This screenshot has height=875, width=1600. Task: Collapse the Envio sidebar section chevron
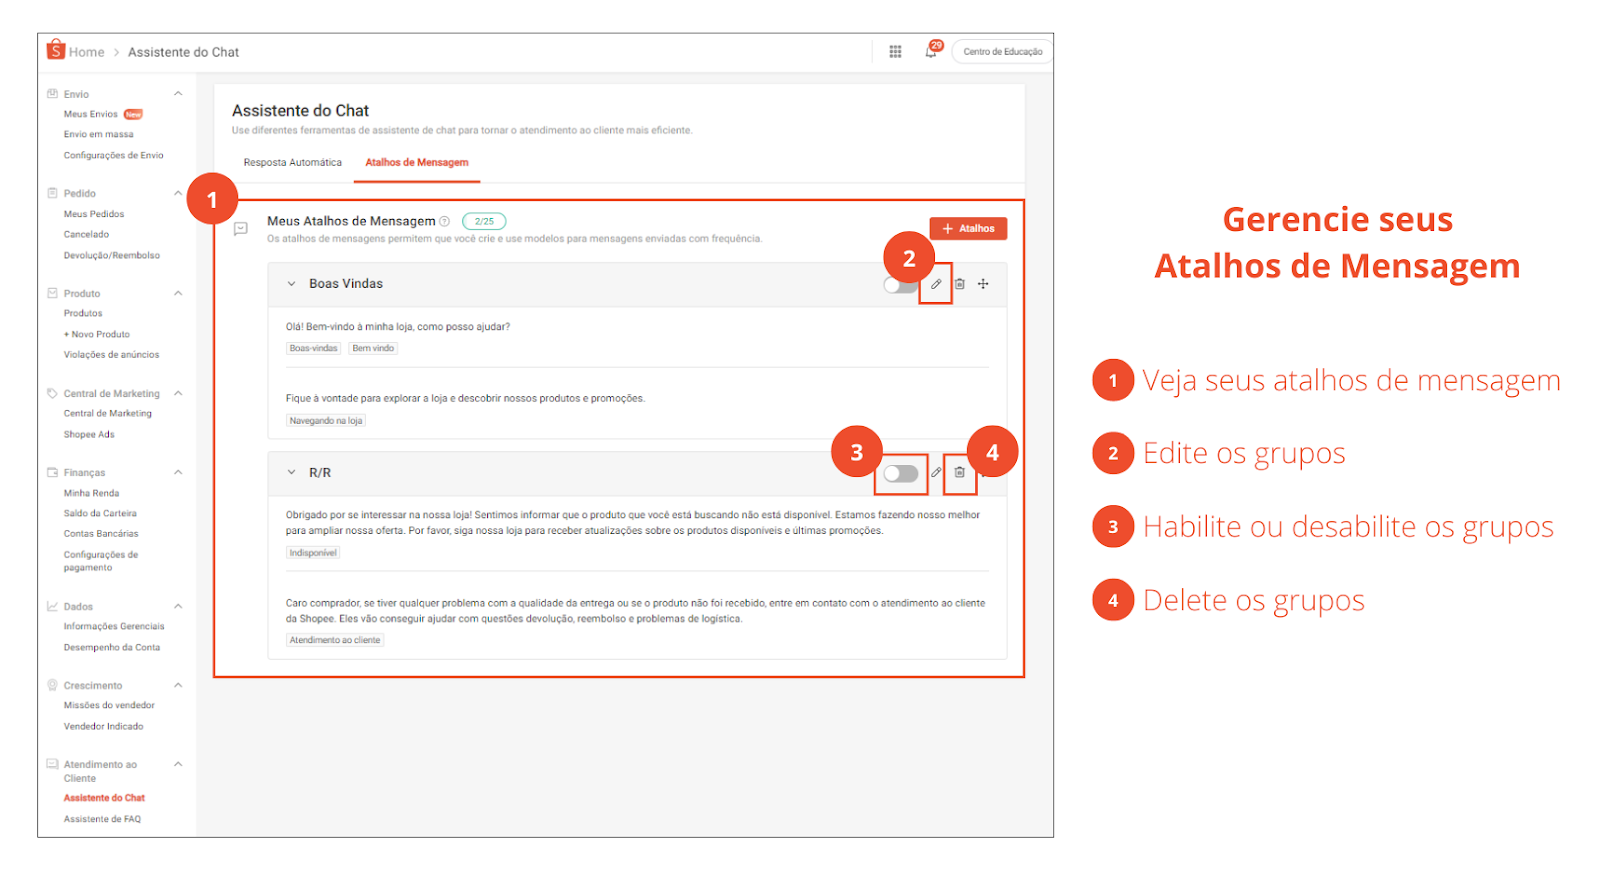(178, 94)
